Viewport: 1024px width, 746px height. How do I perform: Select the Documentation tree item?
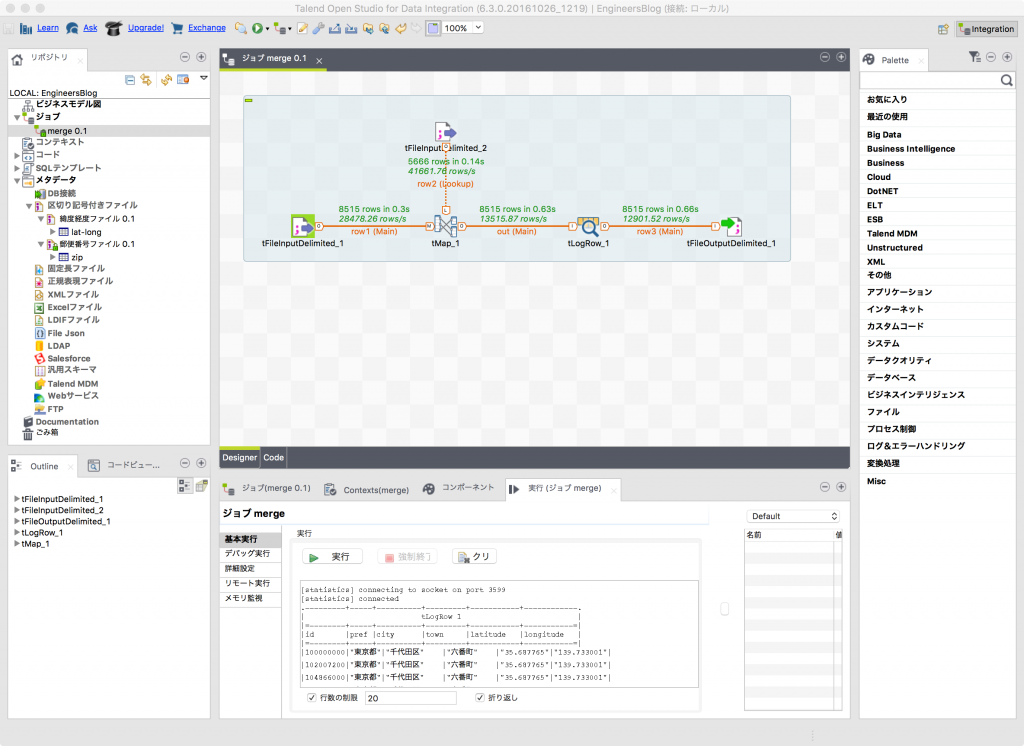click(67, 422)
